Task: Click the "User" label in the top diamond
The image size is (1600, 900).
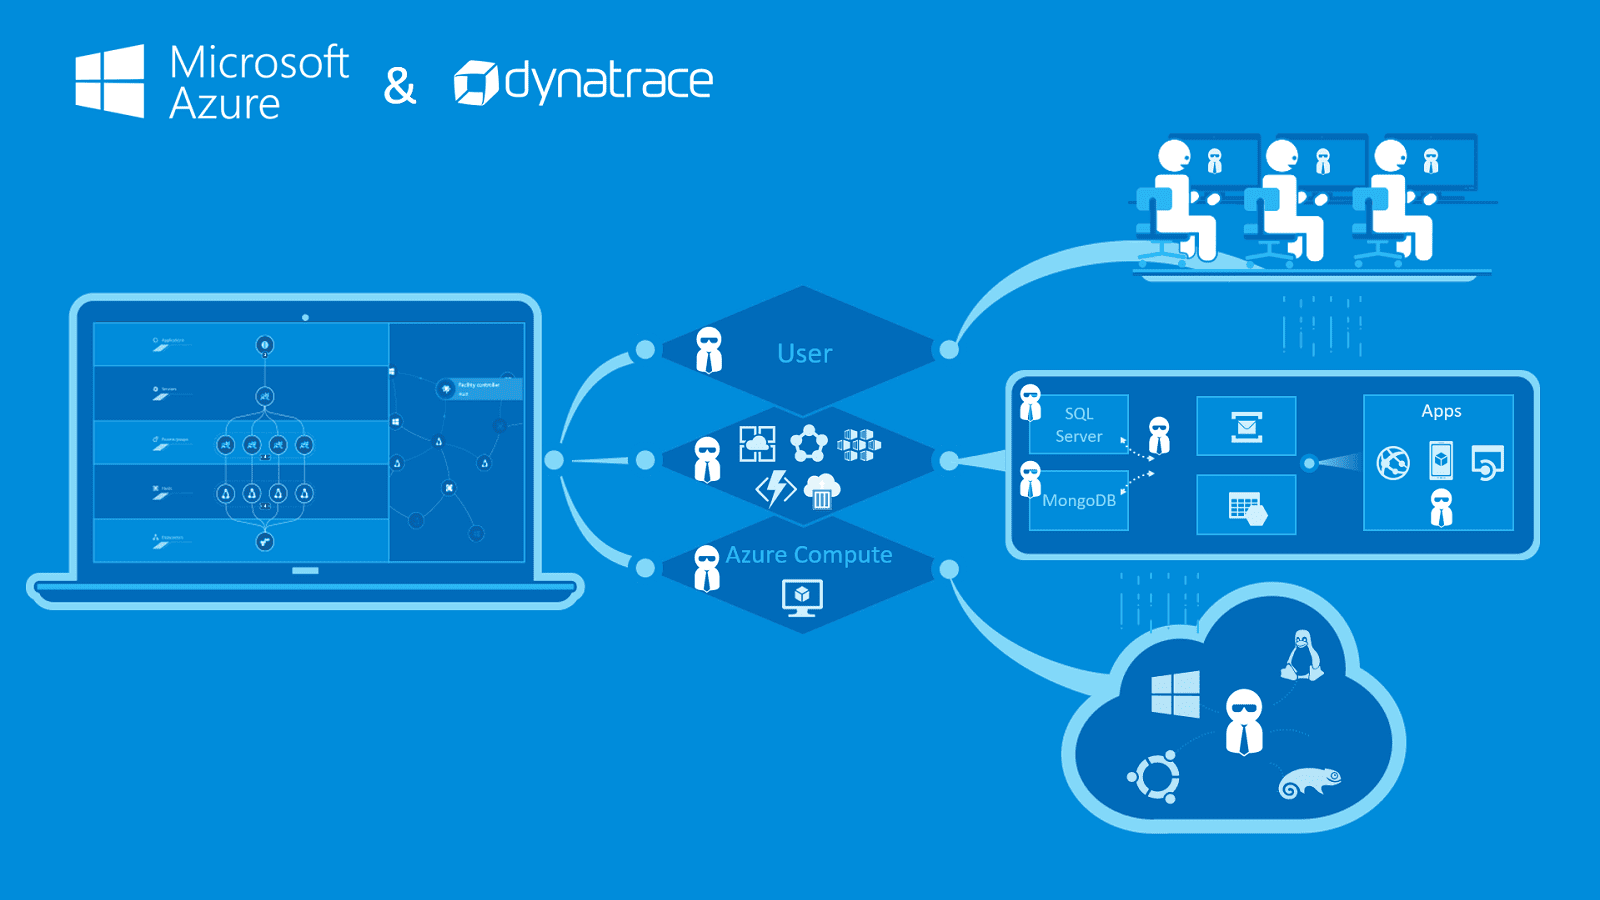Action: click(x=805, y=353)
